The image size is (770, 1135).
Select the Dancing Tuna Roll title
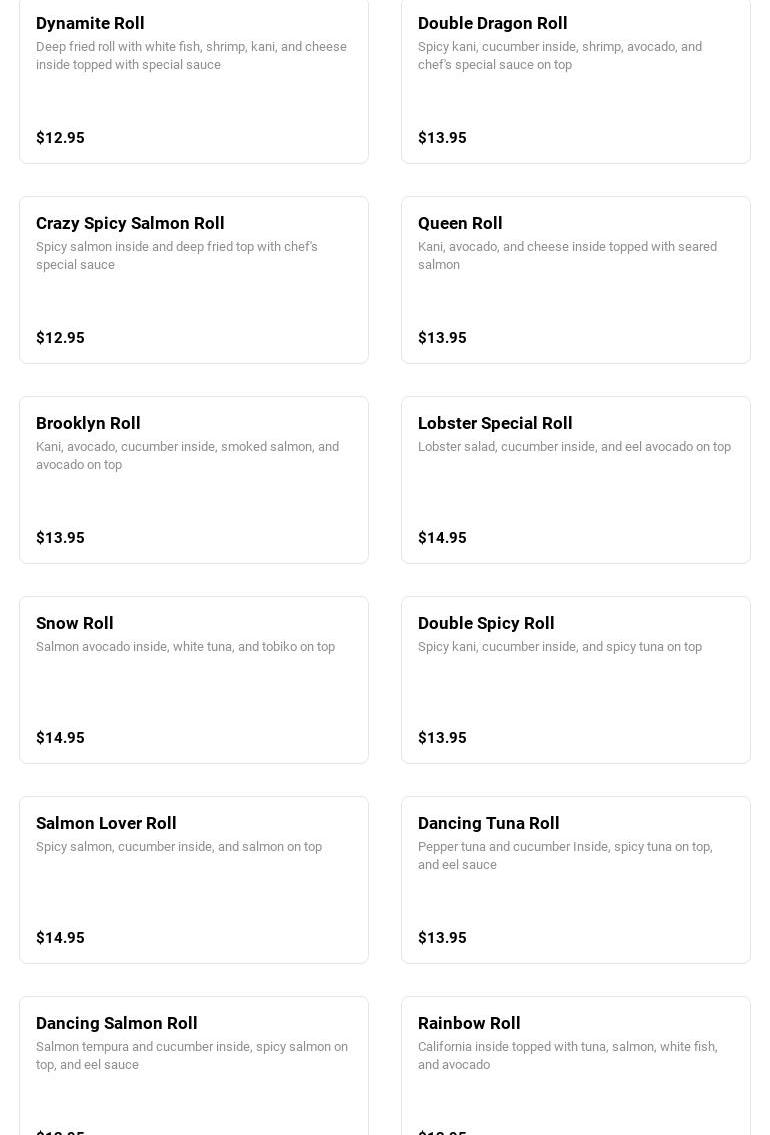click(488, 823)
